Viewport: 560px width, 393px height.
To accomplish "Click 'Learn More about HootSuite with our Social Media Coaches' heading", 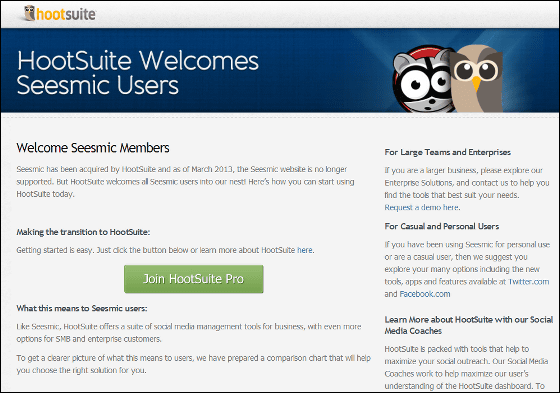I will click(469, 325).
